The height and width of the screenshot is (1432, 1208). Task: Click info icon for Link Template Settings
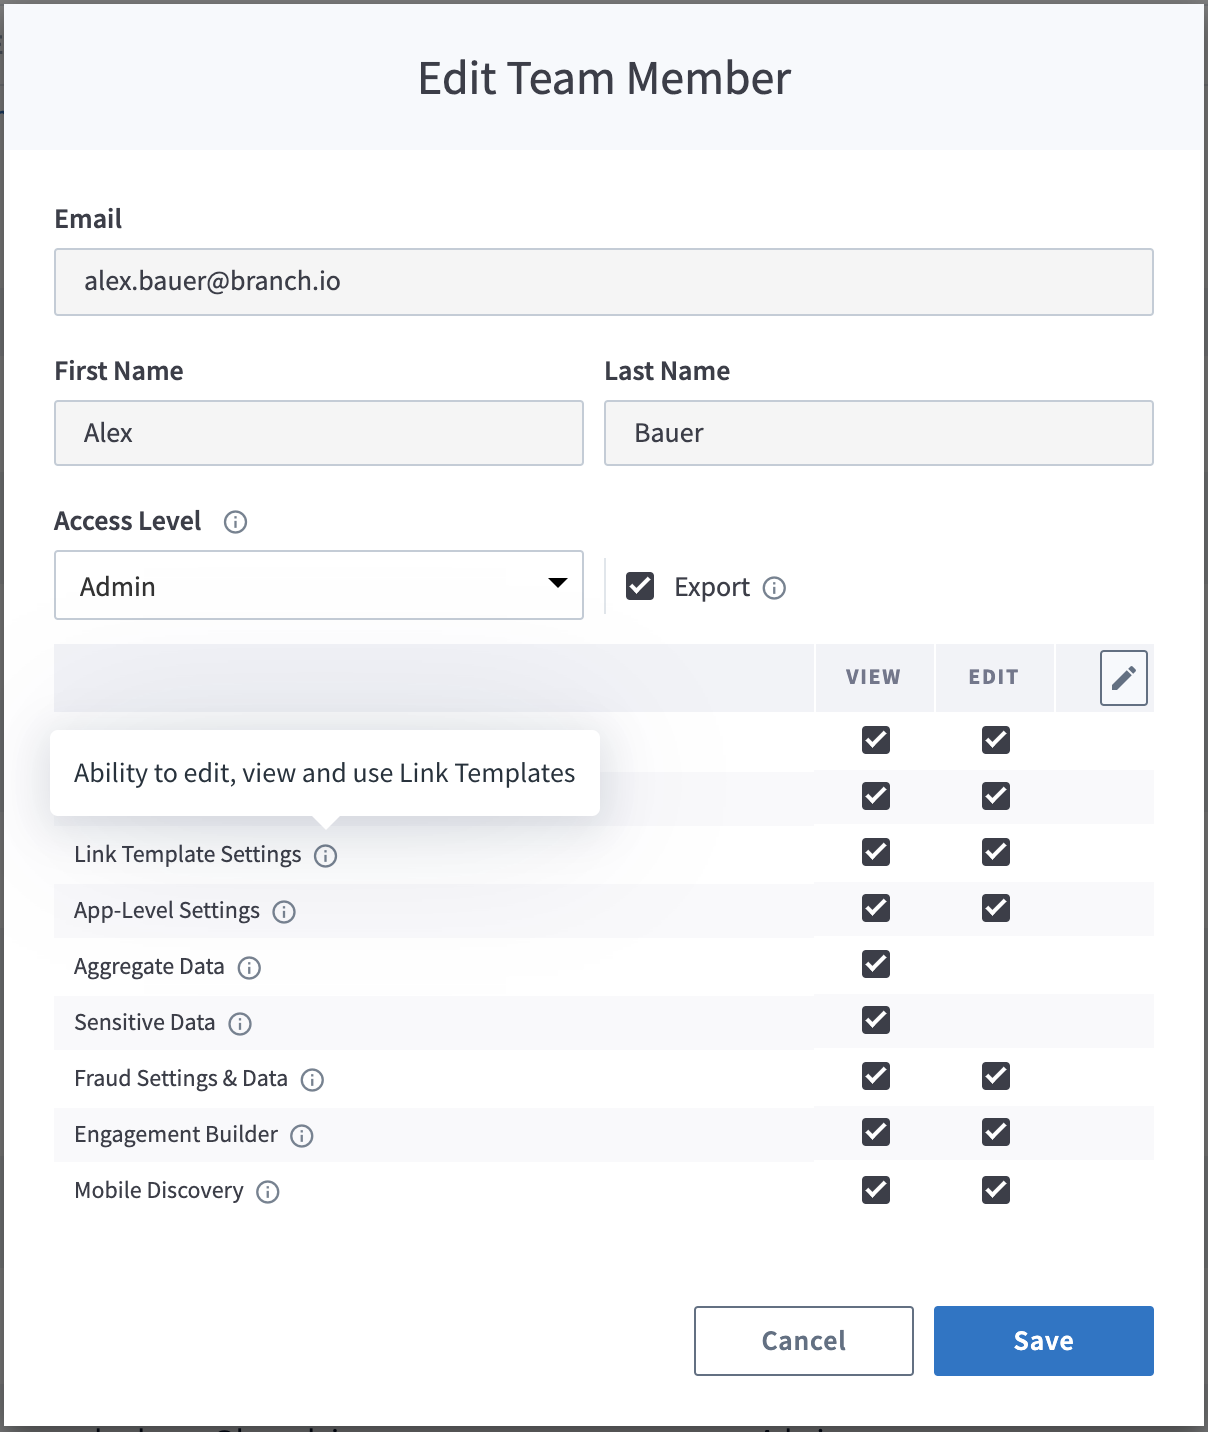coord(325,856)
